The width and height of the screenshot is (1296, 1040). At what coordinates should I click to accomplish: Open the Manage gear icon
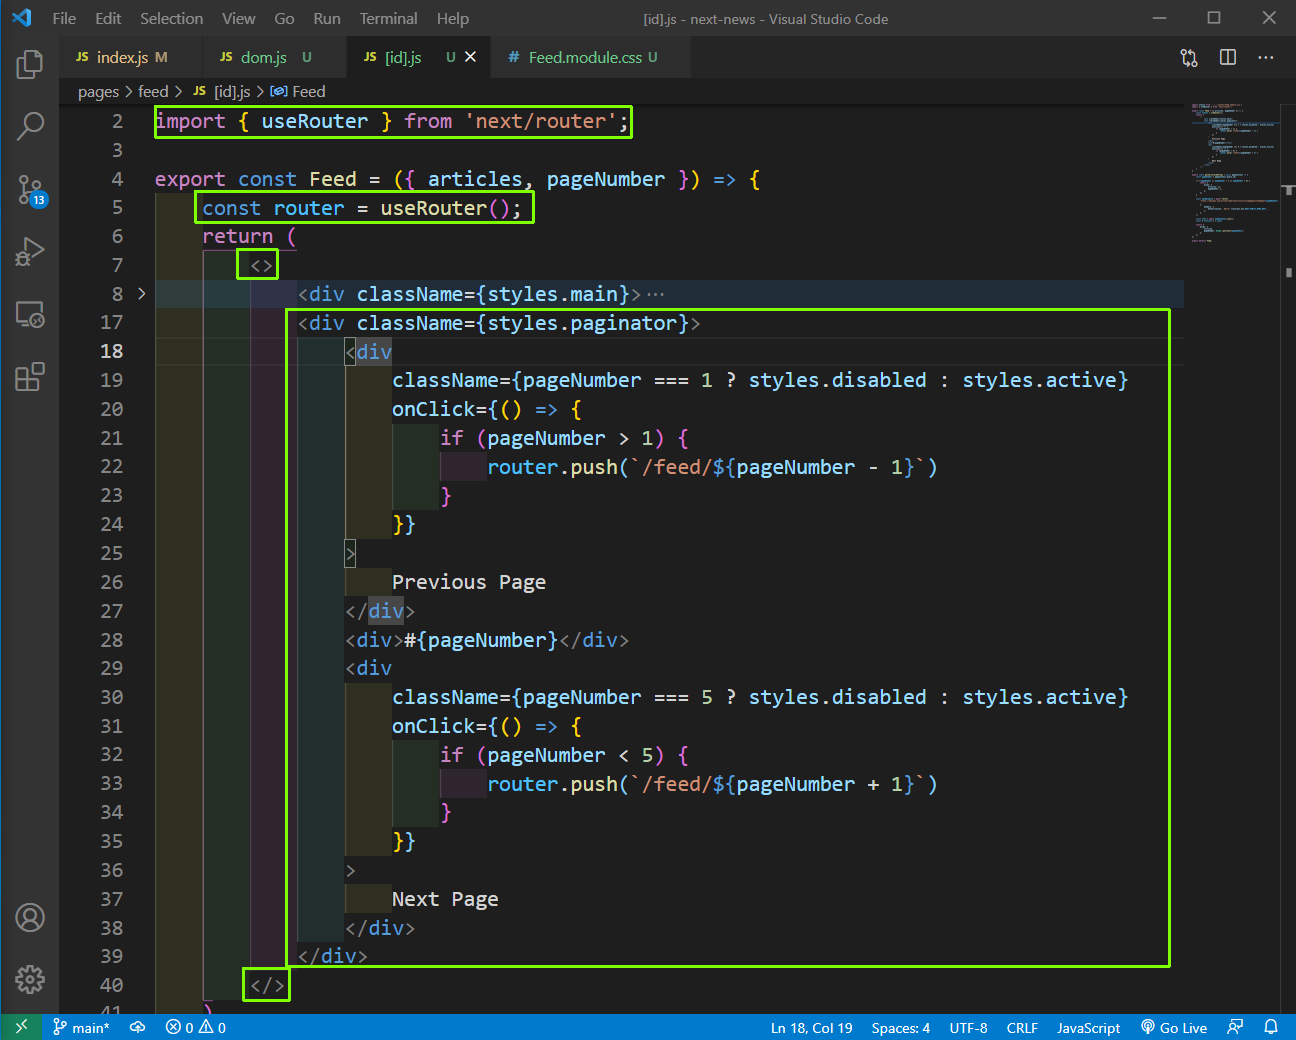point(30,979)
